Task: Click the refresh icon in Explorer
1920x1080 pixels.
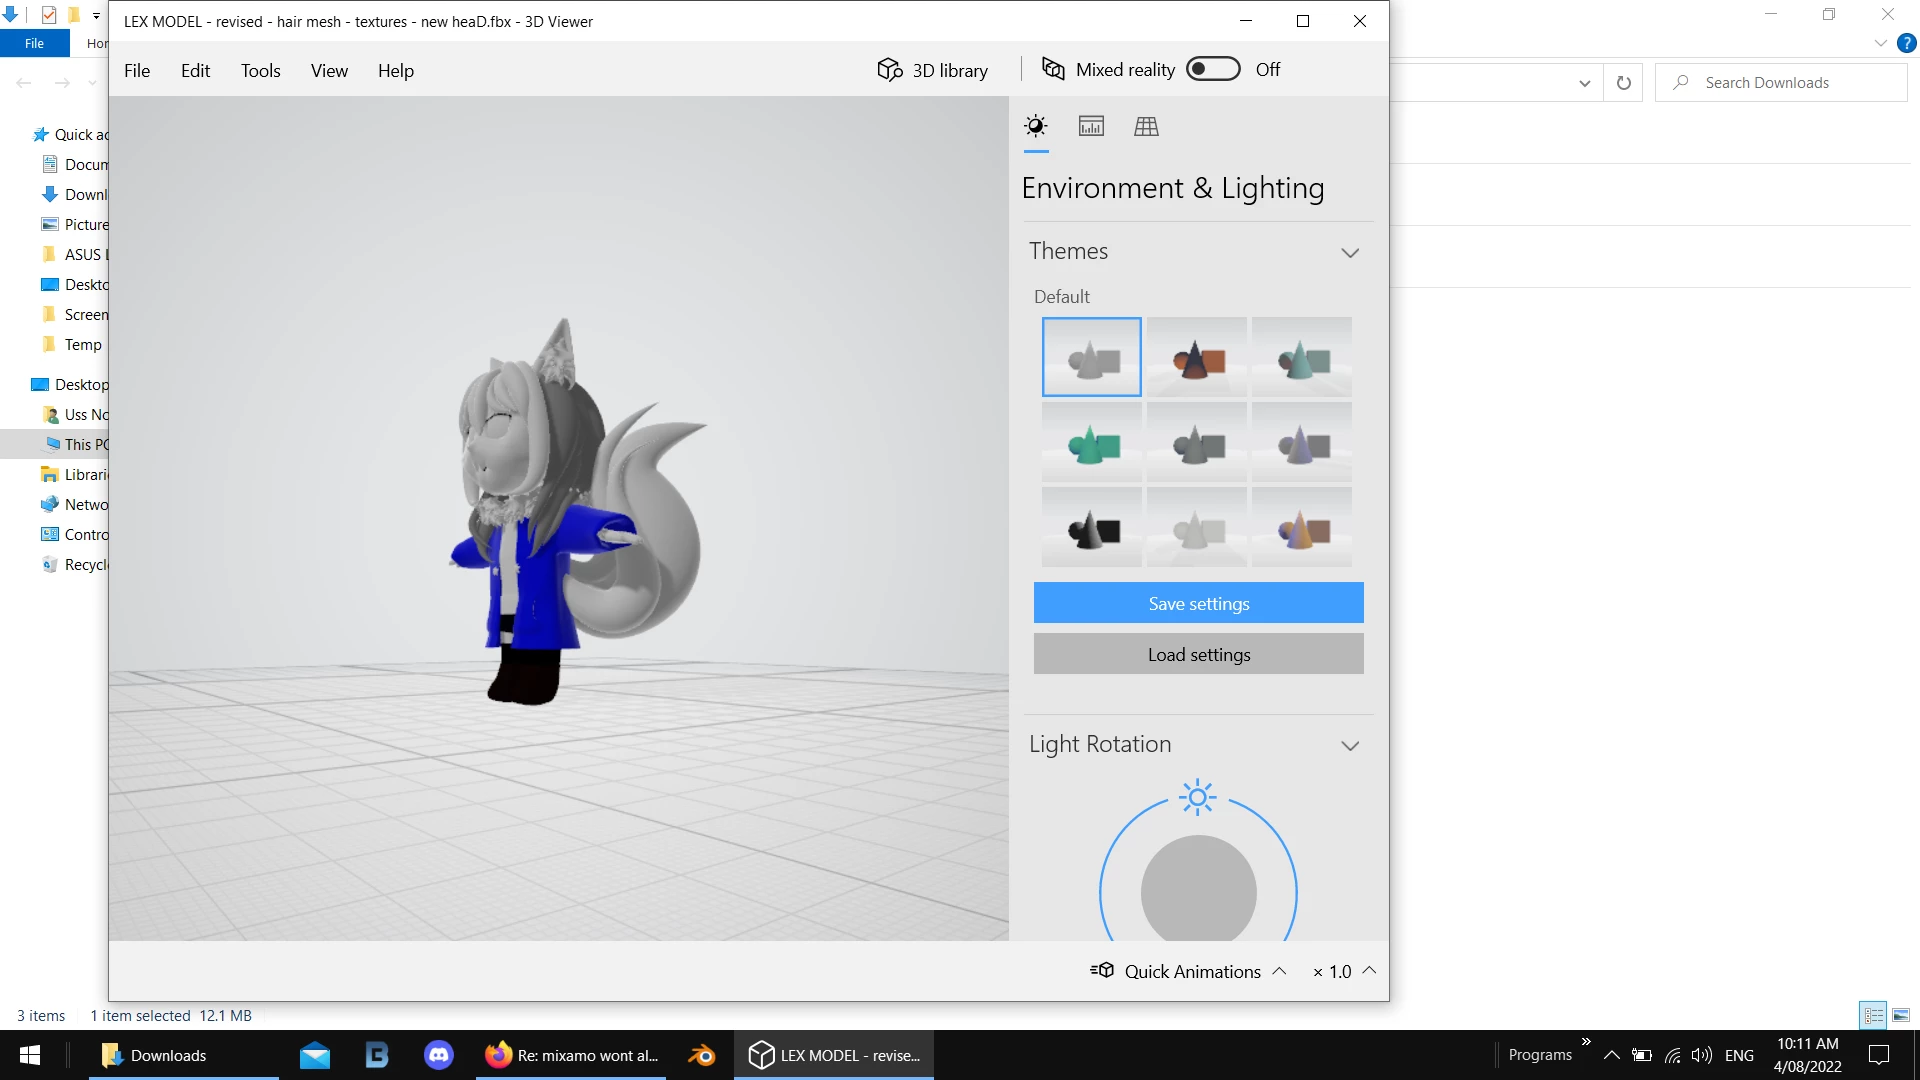Action: [x=1623, y=83]
